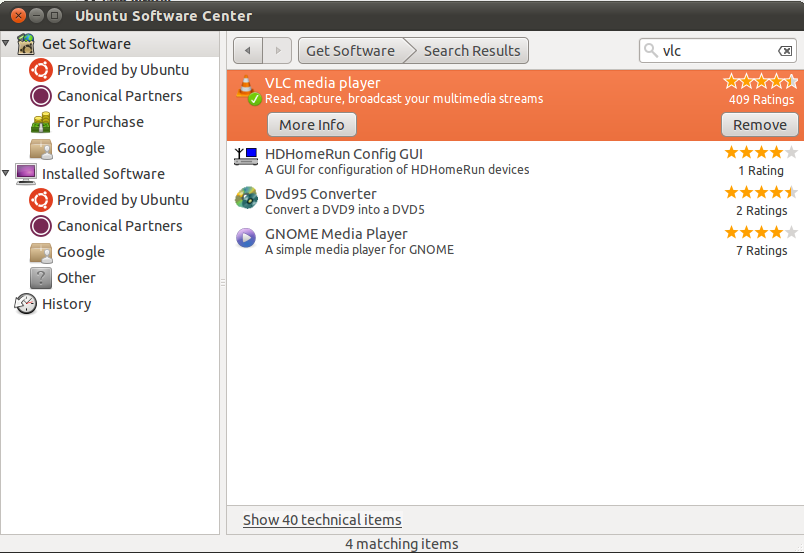Click the Other question mark icon
The height and width of the screenshot is (553, 804).
click(41, 278)
